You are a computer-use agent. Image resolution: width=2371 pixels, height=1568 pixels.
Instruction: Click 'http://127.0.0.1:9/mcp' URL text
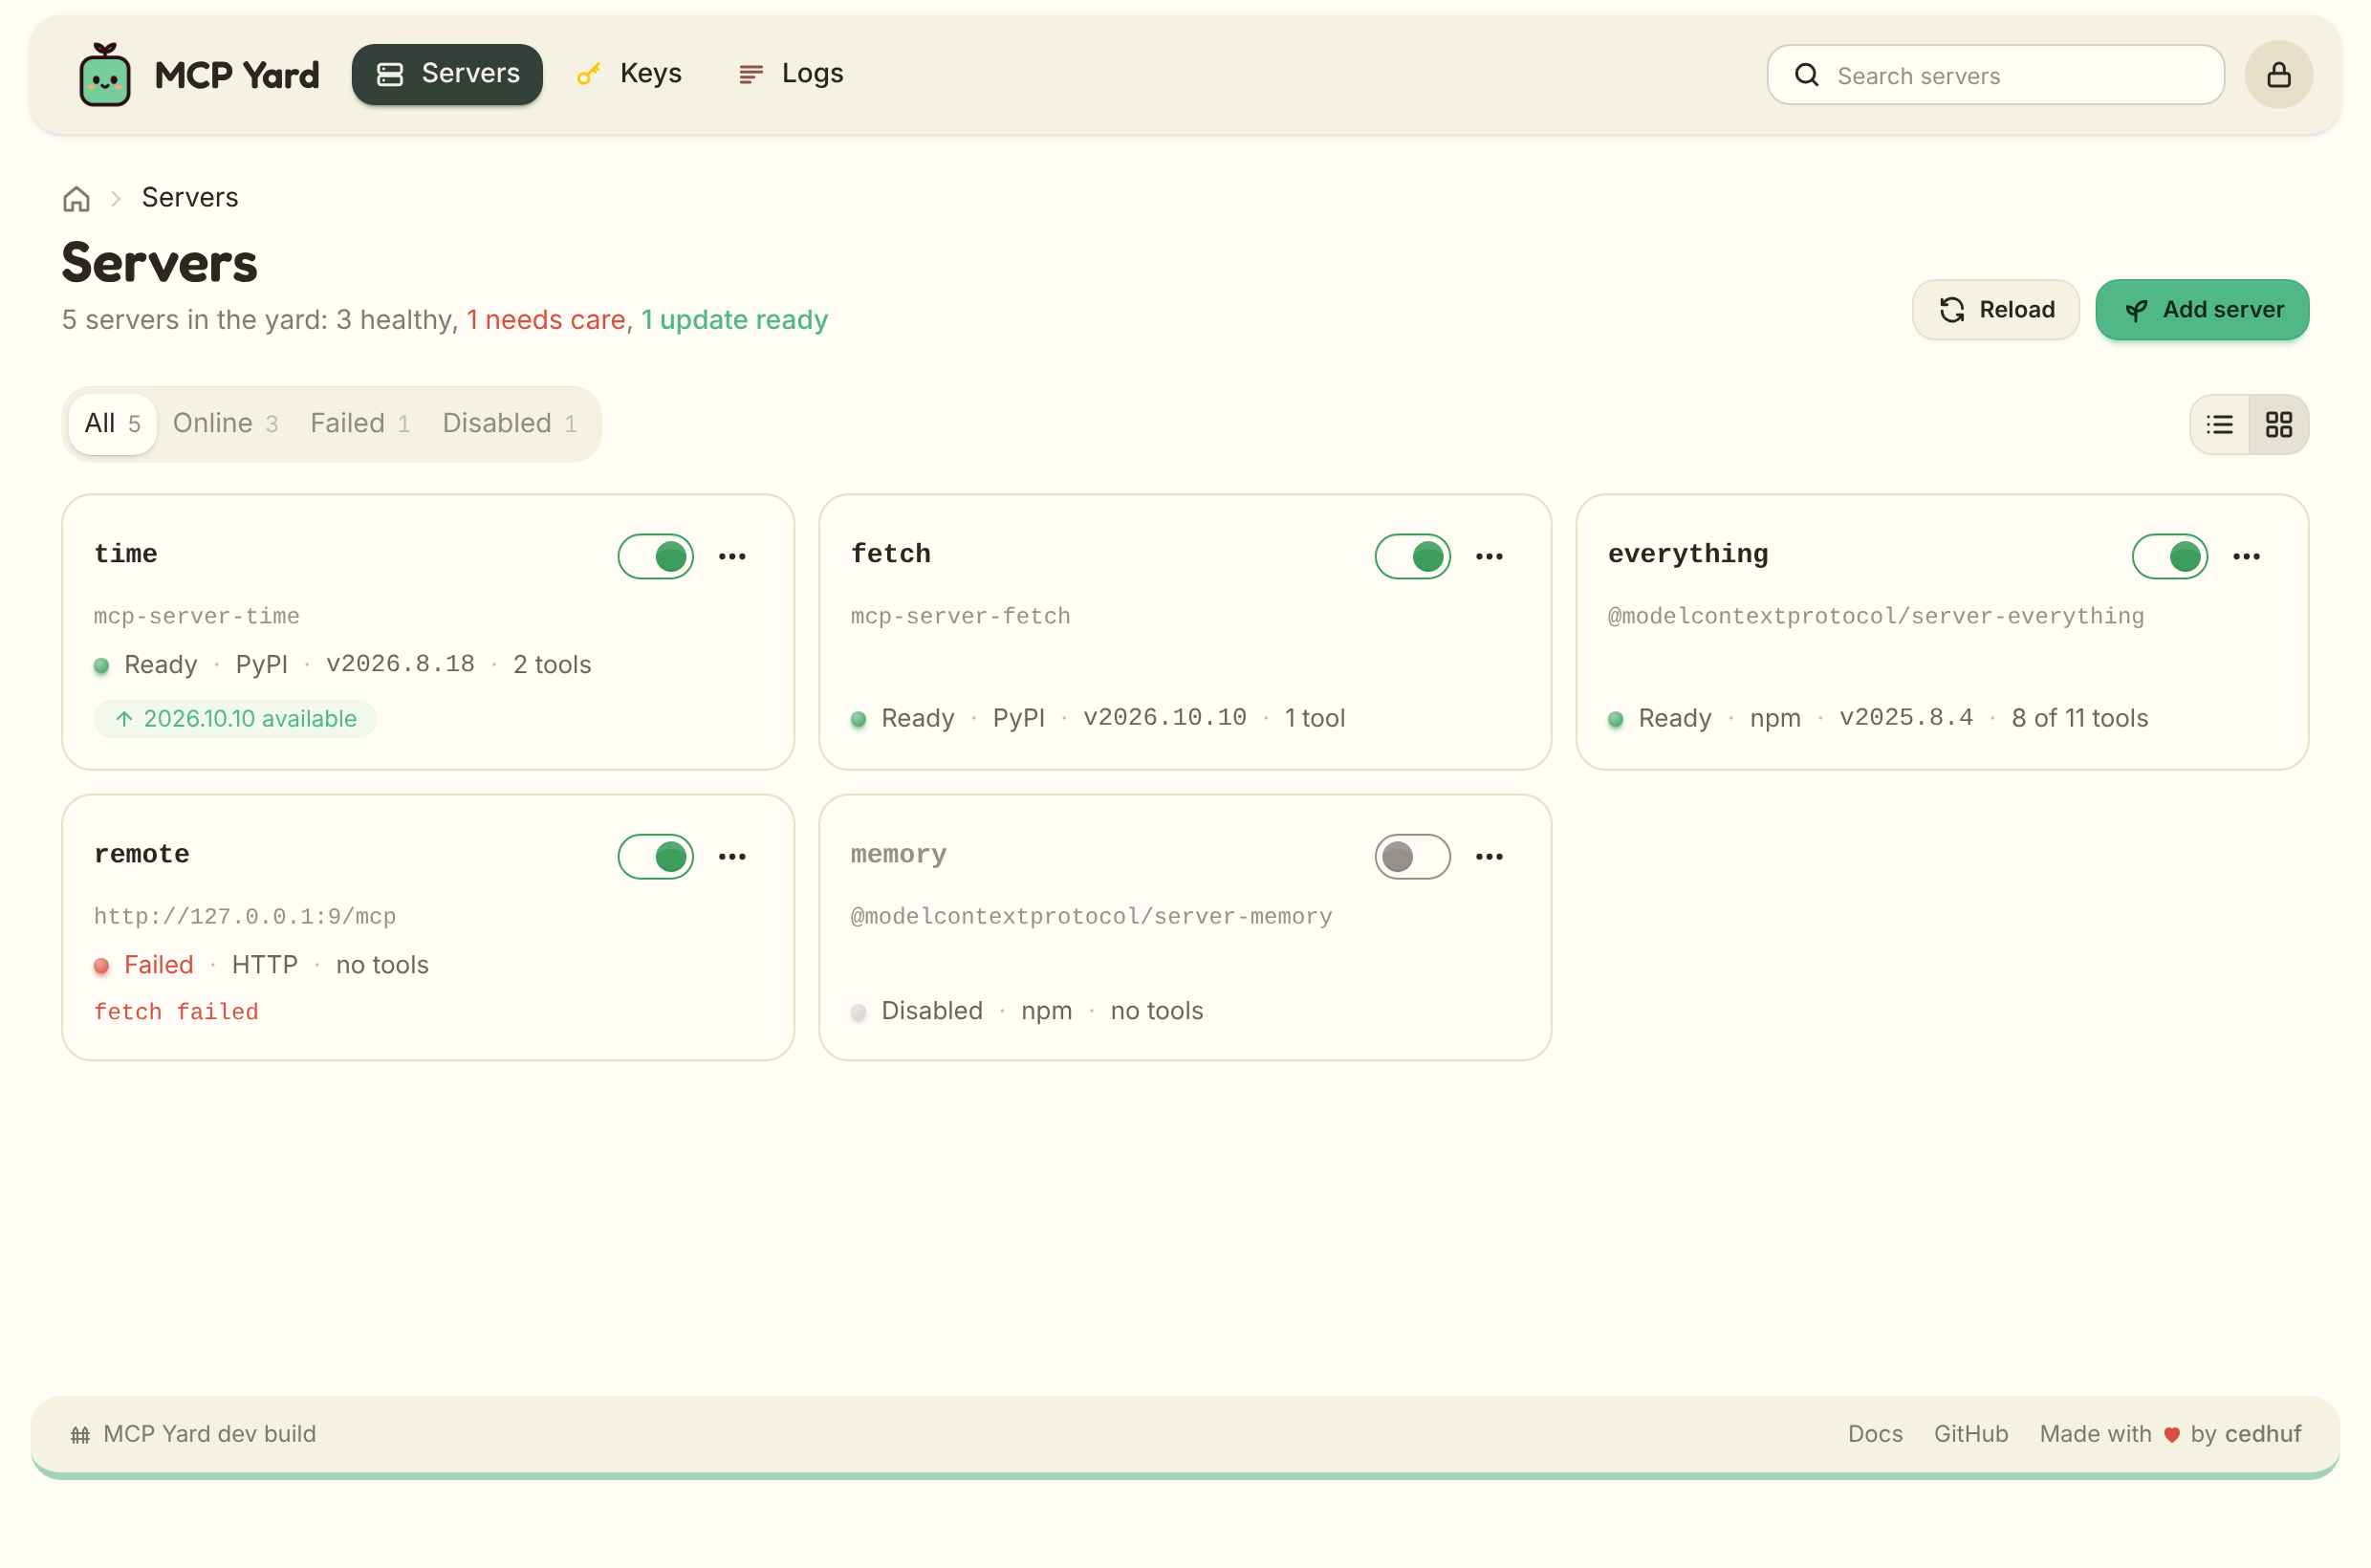point(245,916)
